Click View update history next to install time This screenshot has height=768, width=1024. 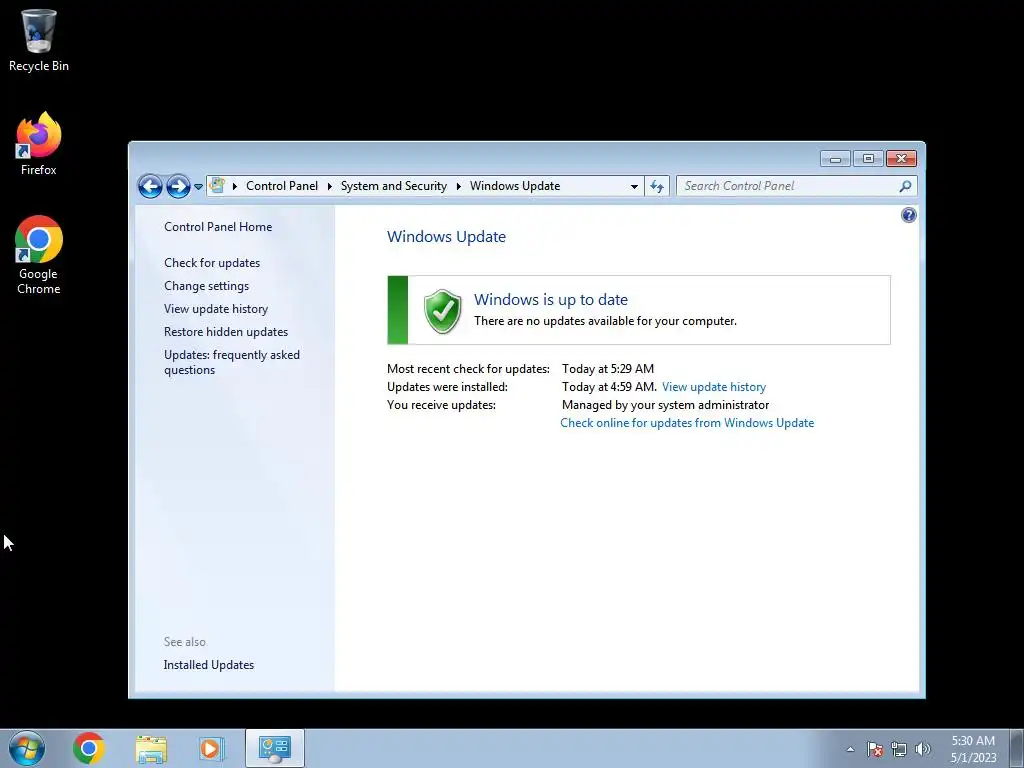714,387
